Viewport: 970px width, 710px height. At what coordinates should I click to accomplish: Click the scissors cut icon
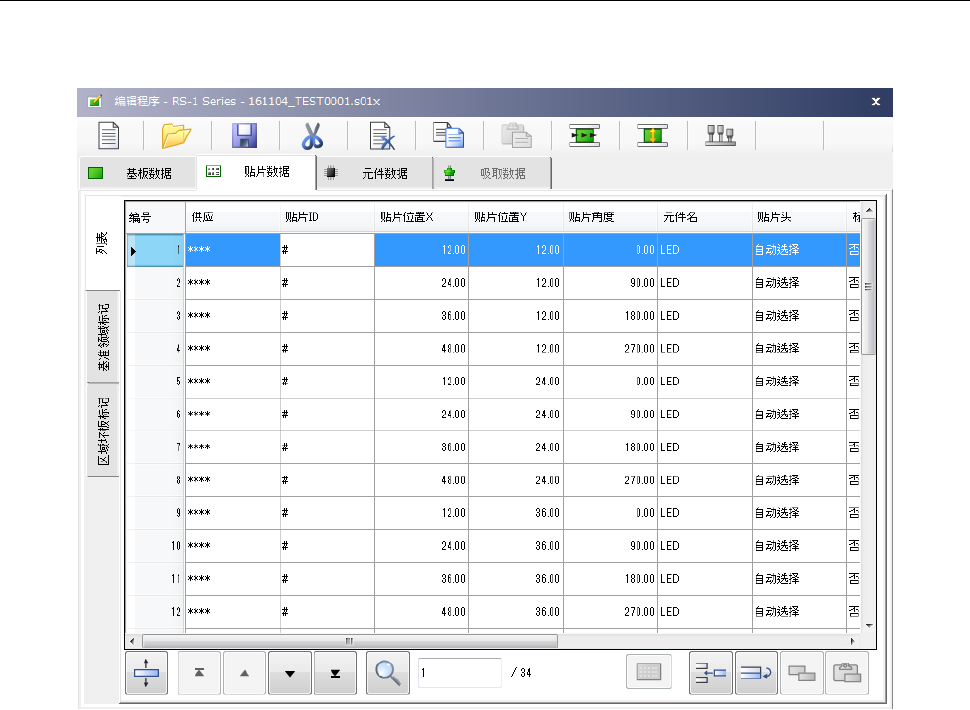pos(313,136)
